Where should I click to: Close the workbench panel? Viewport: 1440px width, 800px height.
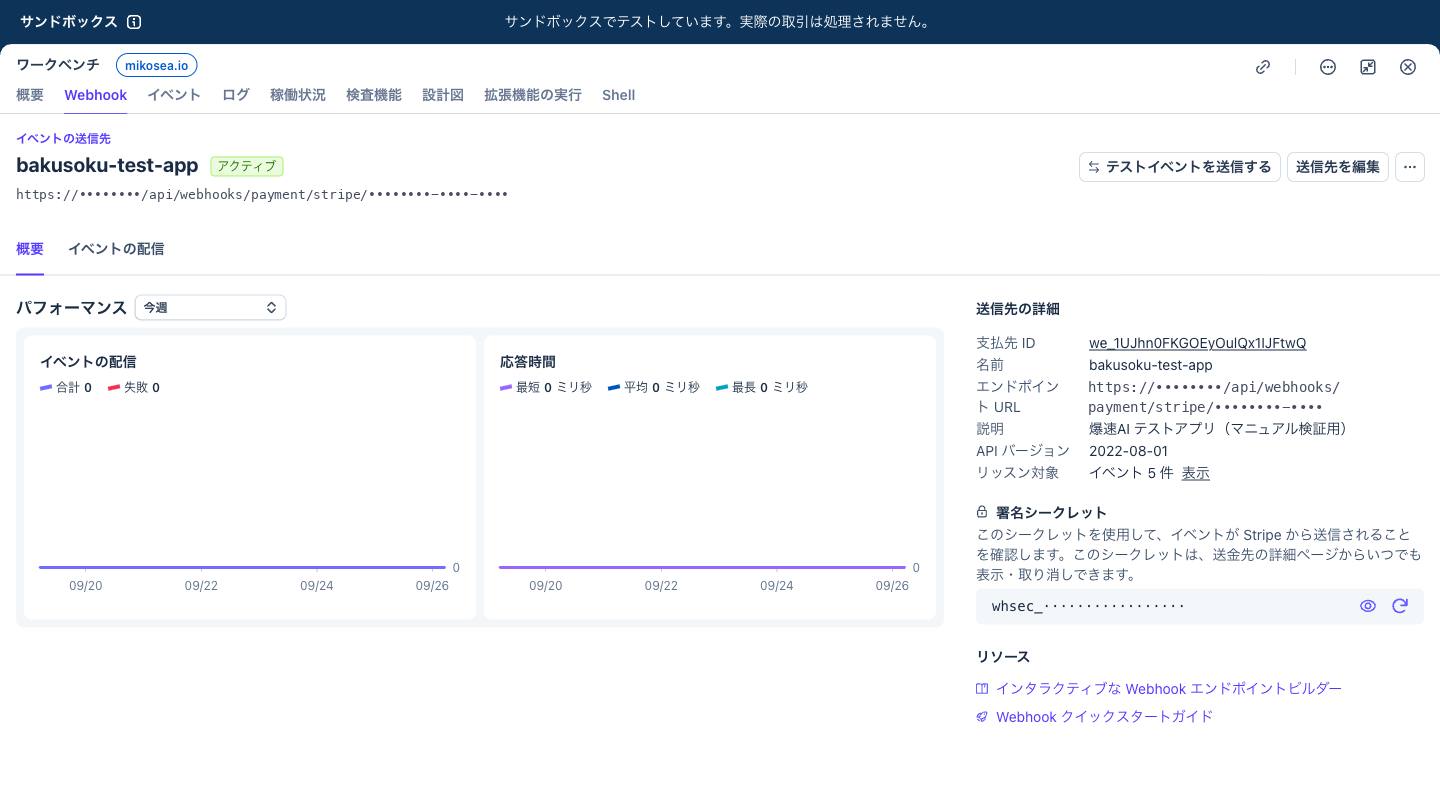[1408, 67]
